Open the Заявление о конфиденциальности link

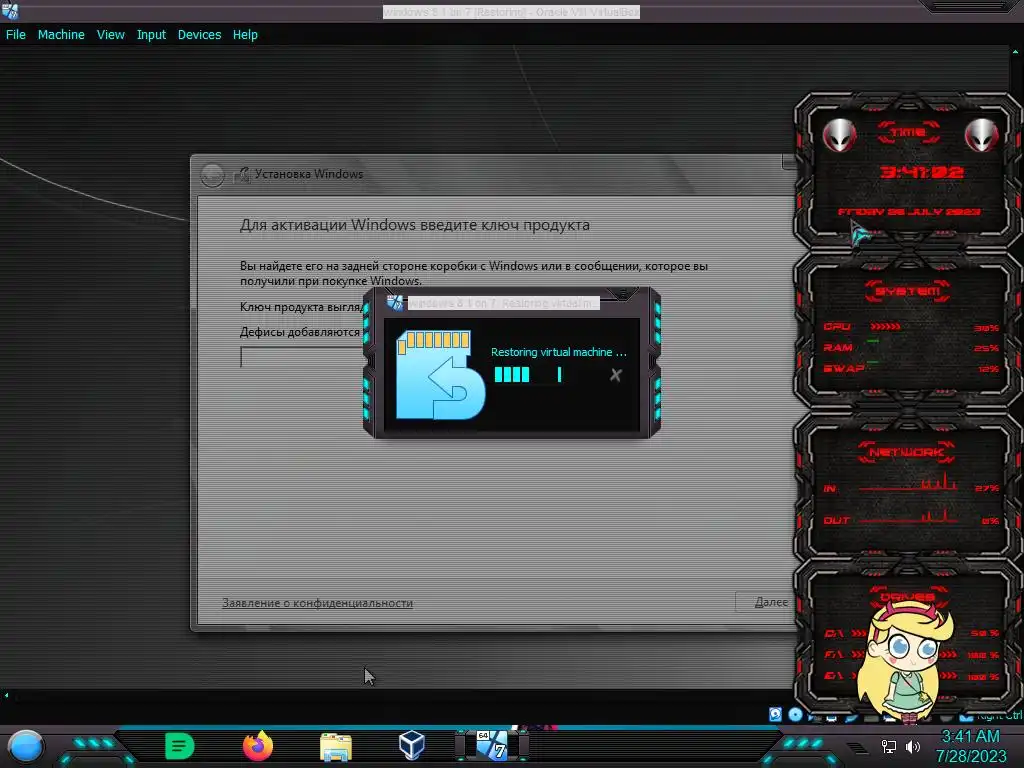pyautogui.click(x=317, y=603)
